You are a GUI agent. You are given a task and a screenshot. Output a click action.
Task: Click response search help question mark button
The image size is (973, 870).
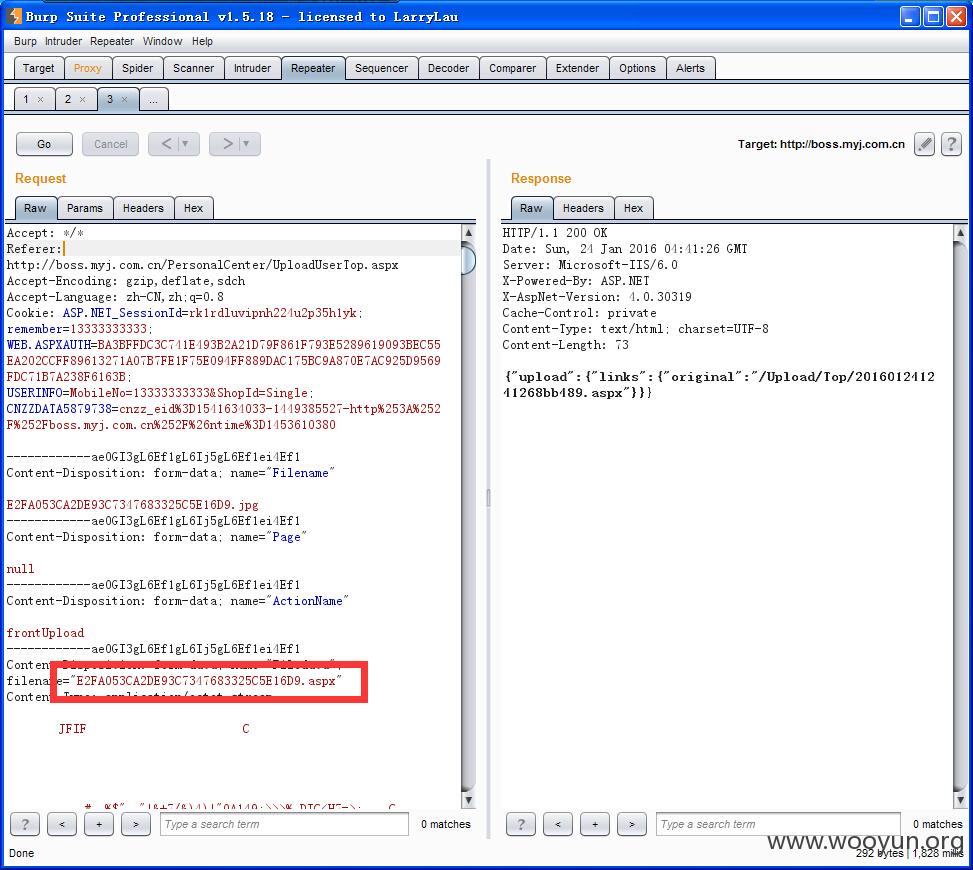[521, 824]
